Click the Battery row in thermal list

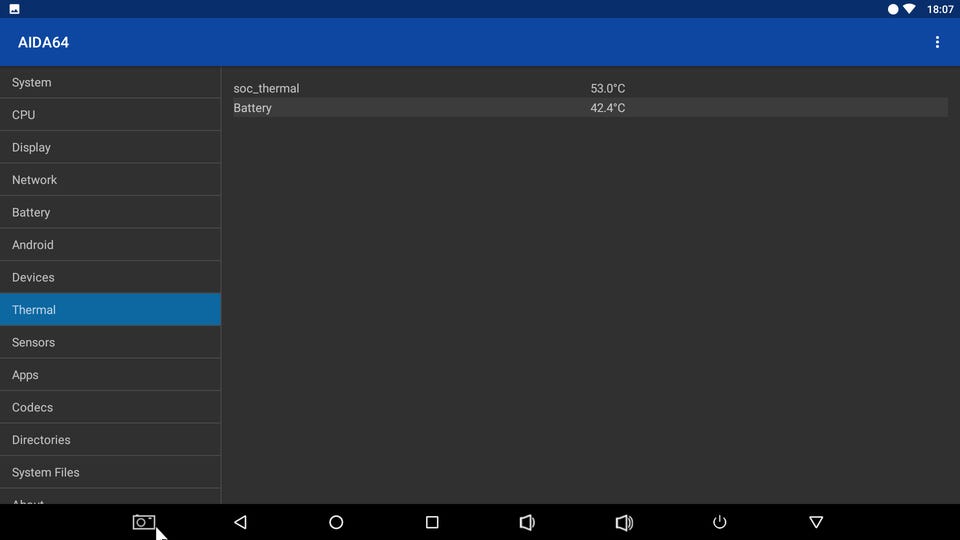pos(590,108)
